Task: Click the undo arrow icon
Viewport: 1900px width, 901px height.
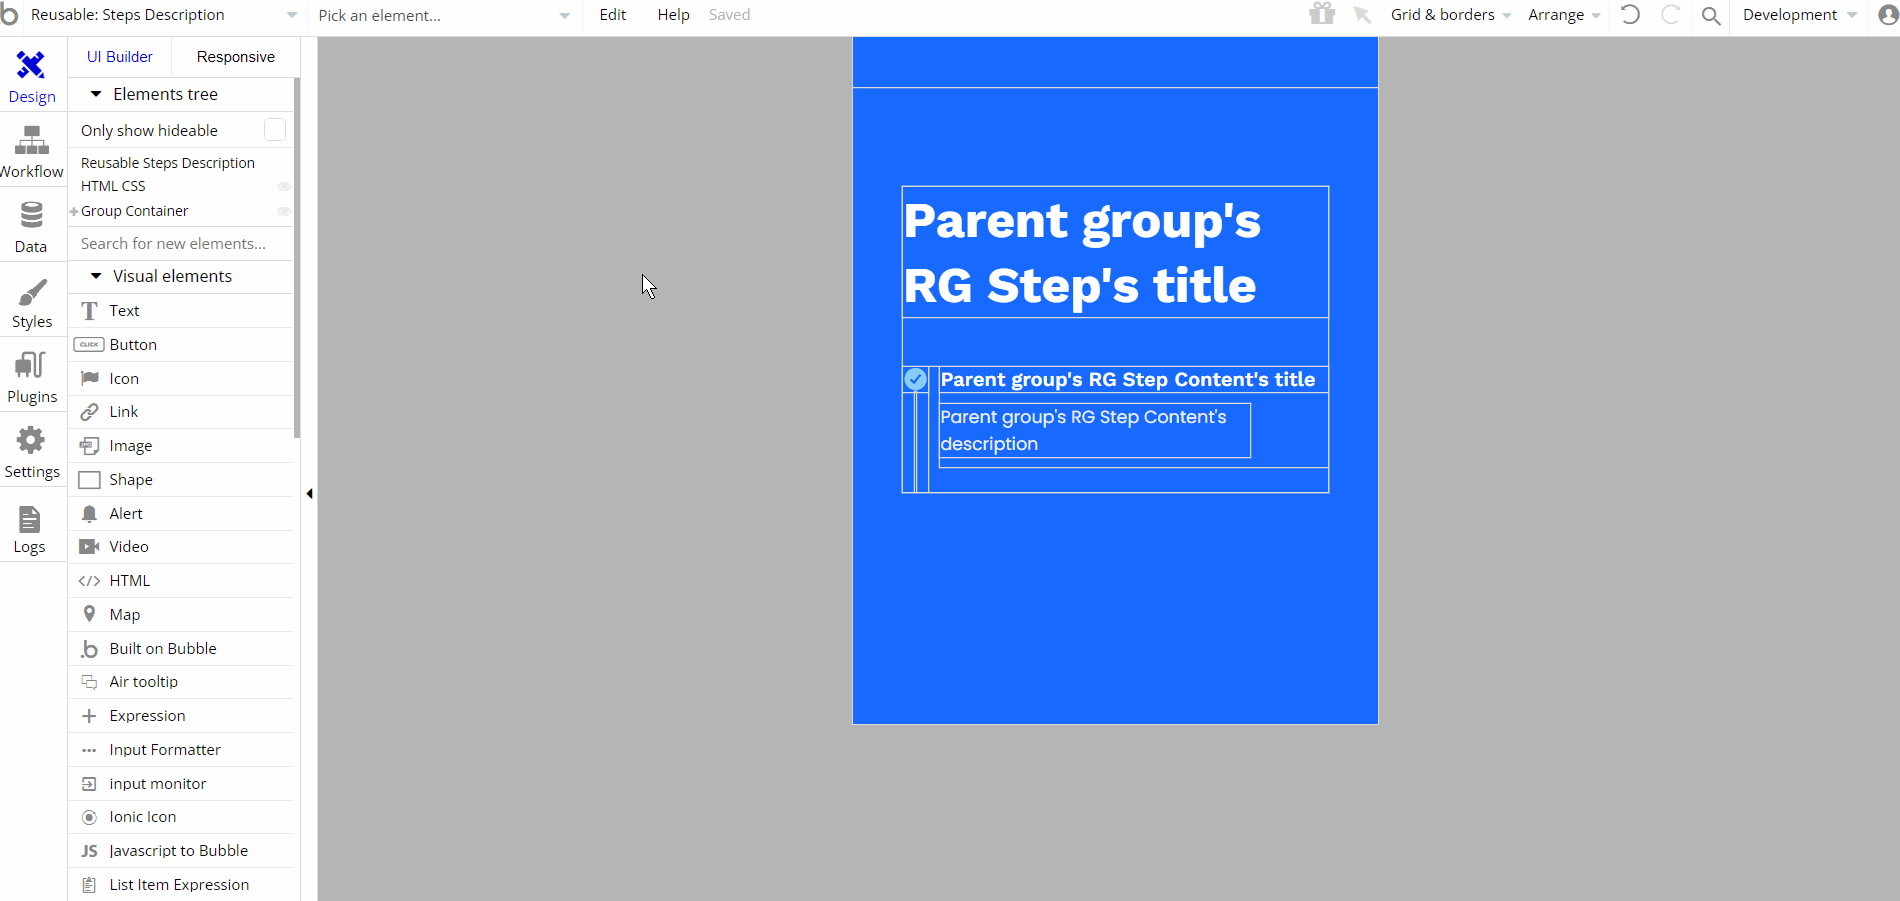Action: 1630,14
